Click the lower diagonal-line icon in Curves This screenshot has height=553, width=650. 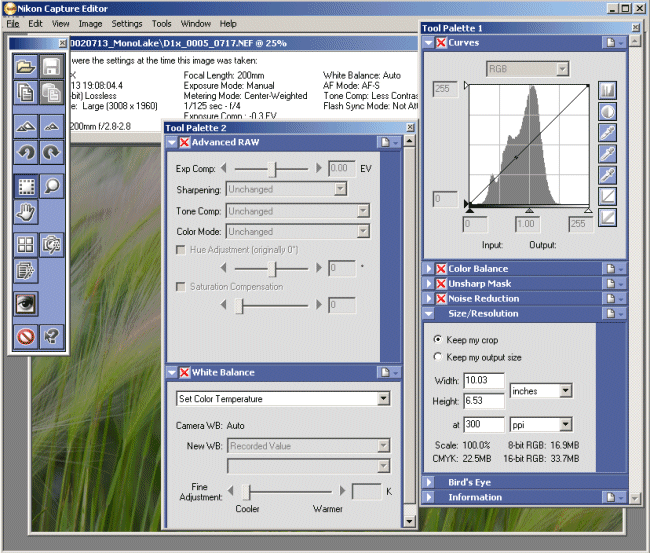pyautogui.click(x=607, y=217)
